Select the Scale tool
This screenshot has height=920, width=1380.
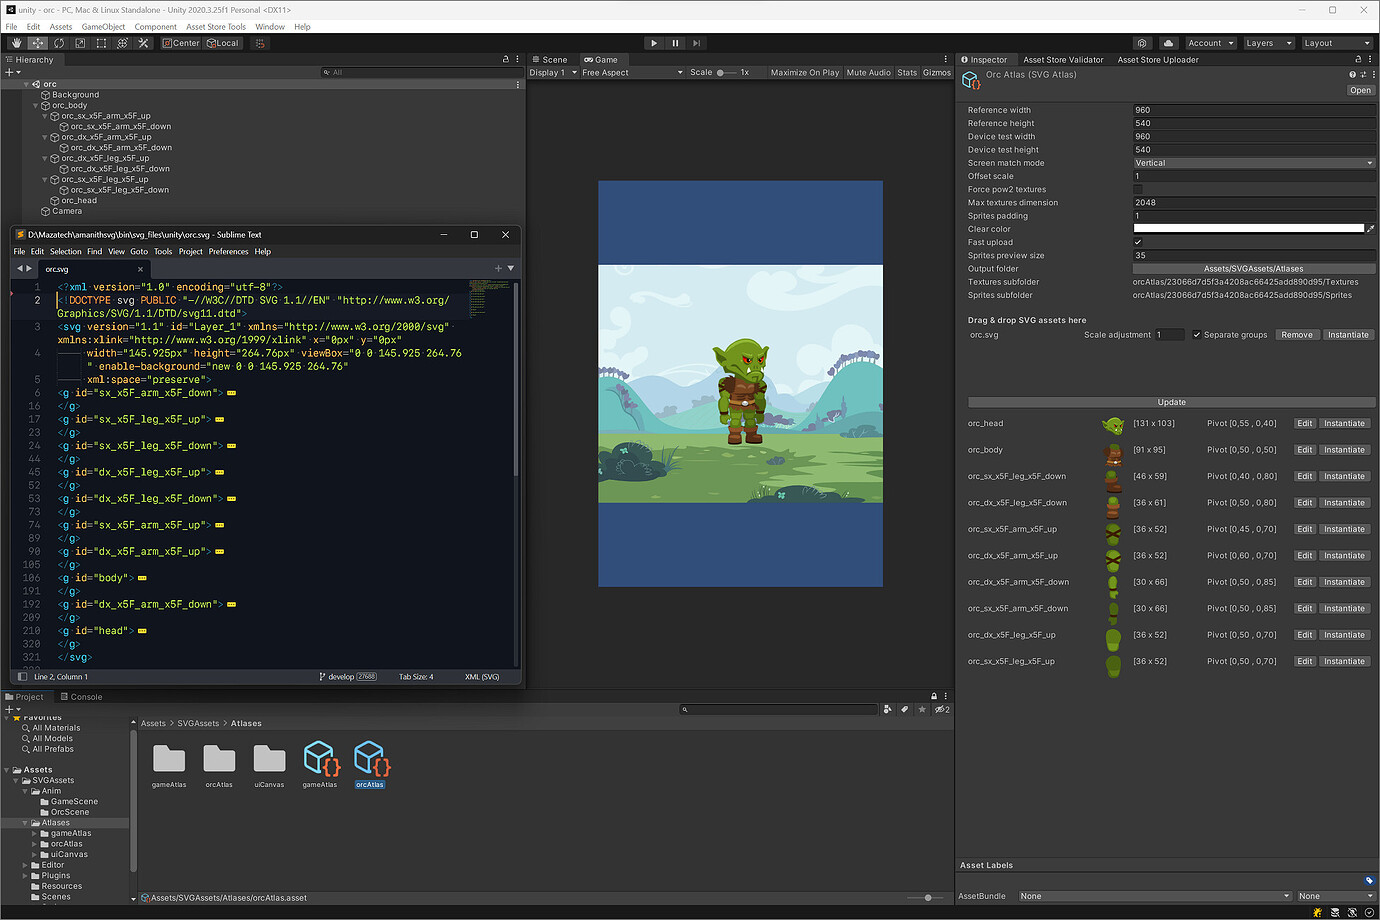(79, 43)
